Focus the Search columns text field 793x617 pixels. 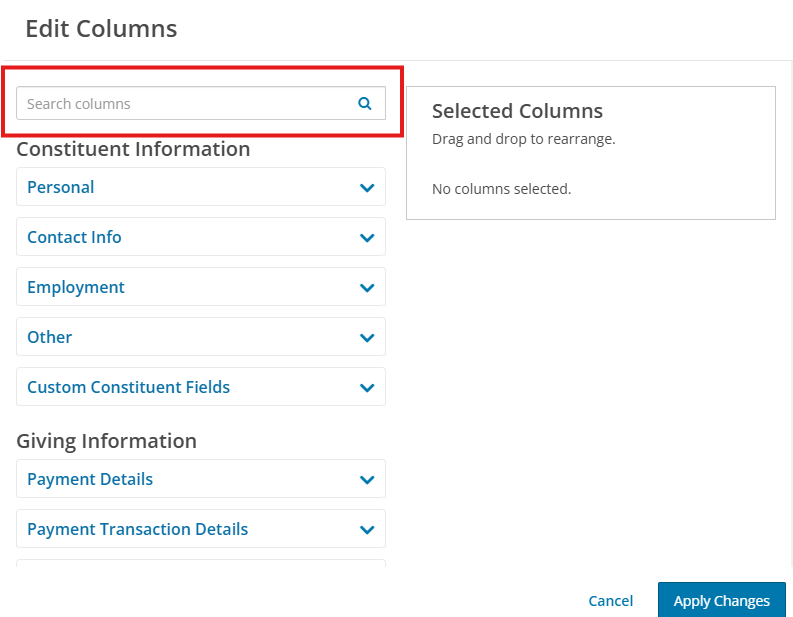[x=201, y=103]
